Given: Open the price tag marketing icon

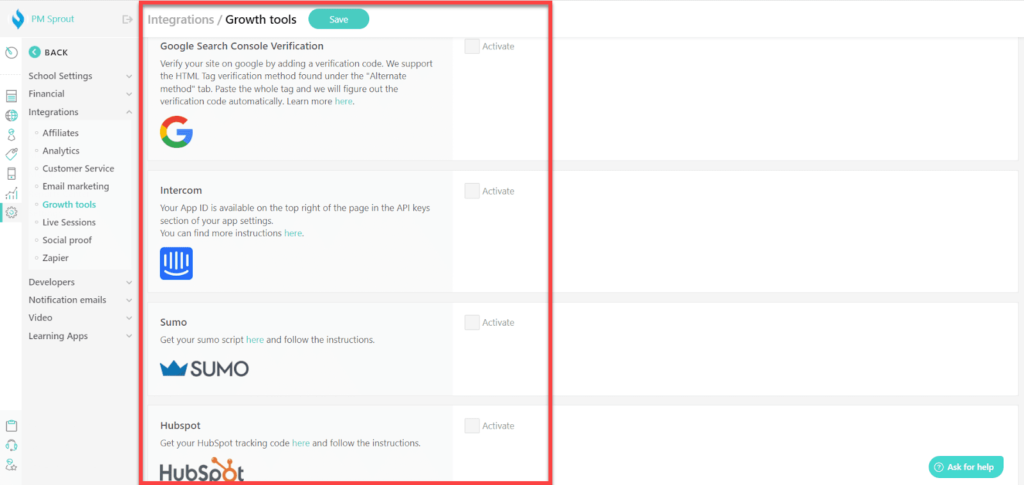Looking at the screenshot, I should (11, 155).
